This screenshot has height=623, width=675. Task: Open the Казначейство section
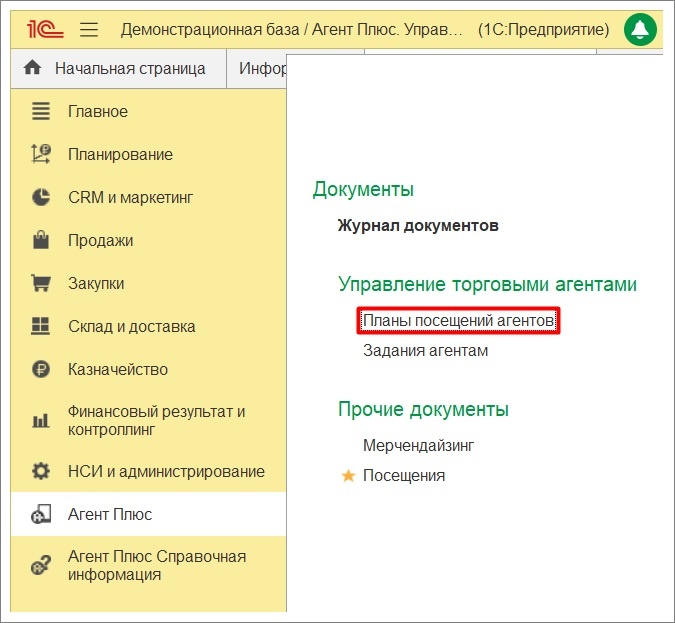coord(148,369)
